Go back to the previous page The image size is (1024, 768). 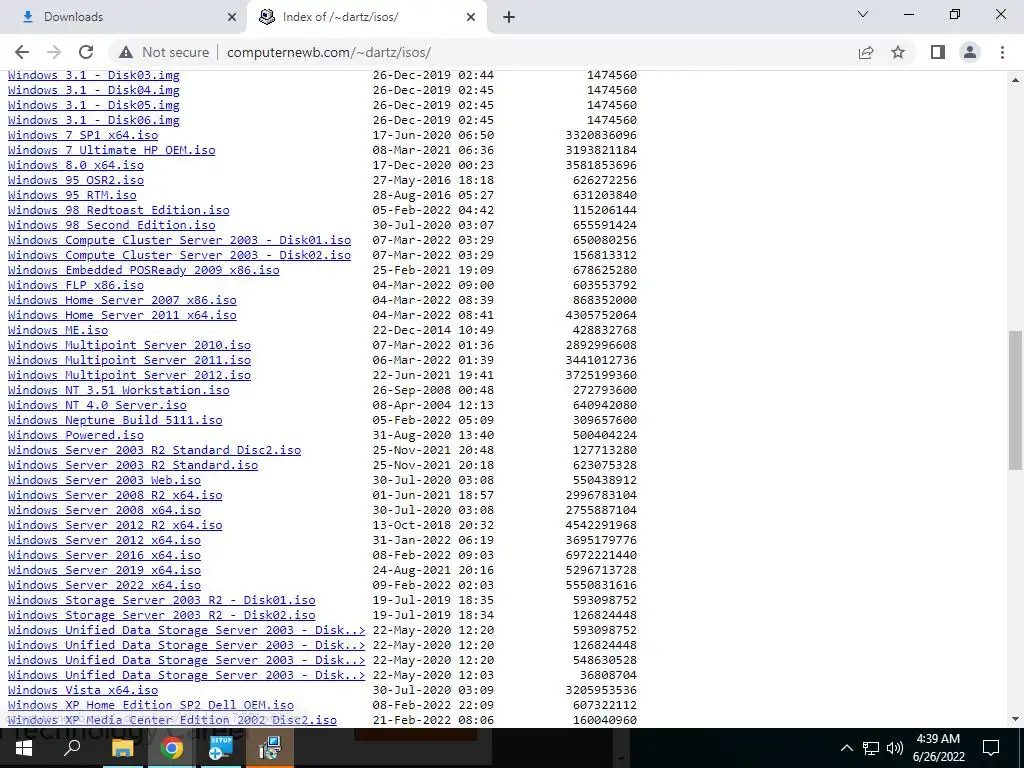[22, 52]
